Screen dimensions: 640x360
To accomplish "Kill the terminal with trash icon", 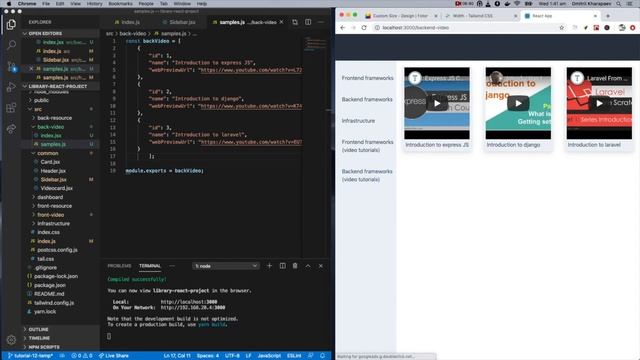I will click(x=295, y=266).
